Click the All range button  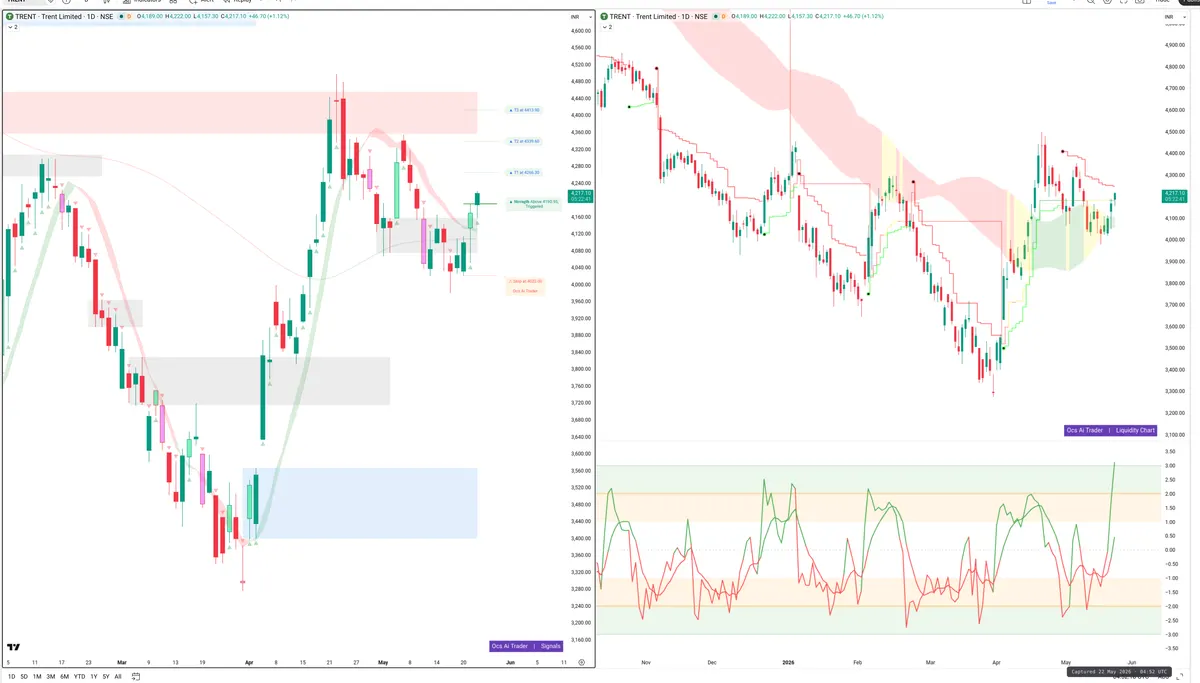click(x=117, y=677)
